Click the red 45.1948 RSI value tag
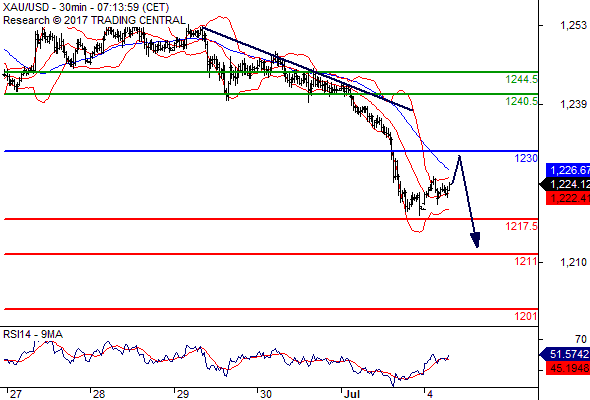590x400 pixels. click(x=568, y=368)
